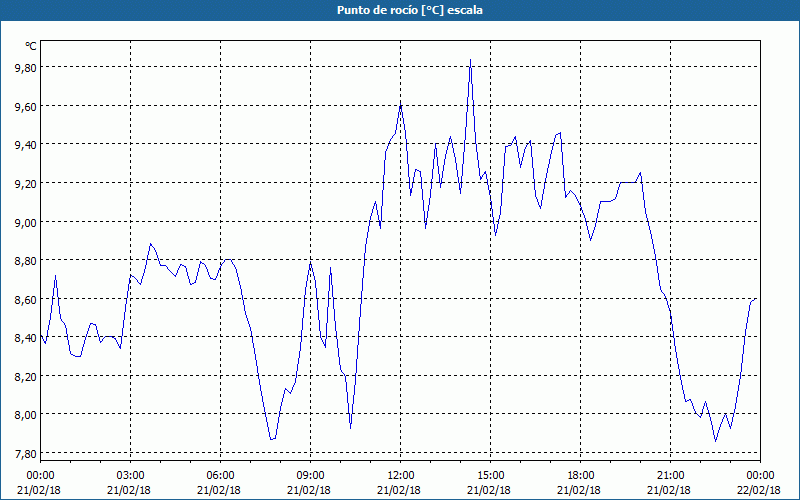Click the 06:00 time axis label
The image size is (800, 500).
[x=220, y=476]
